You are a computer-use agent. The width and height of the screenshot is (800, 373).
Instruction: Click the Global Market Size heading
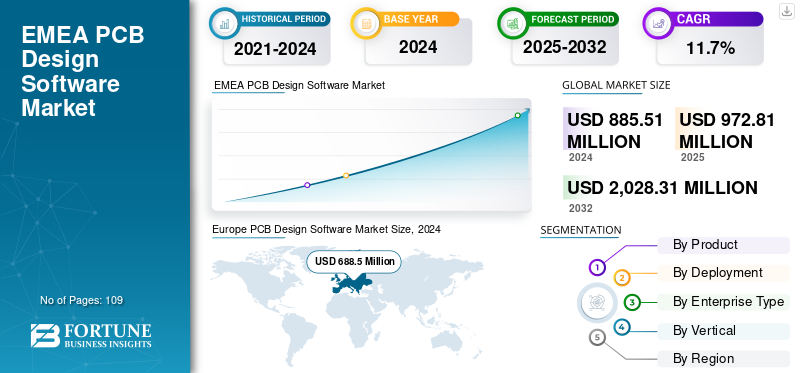pos(616,85)
